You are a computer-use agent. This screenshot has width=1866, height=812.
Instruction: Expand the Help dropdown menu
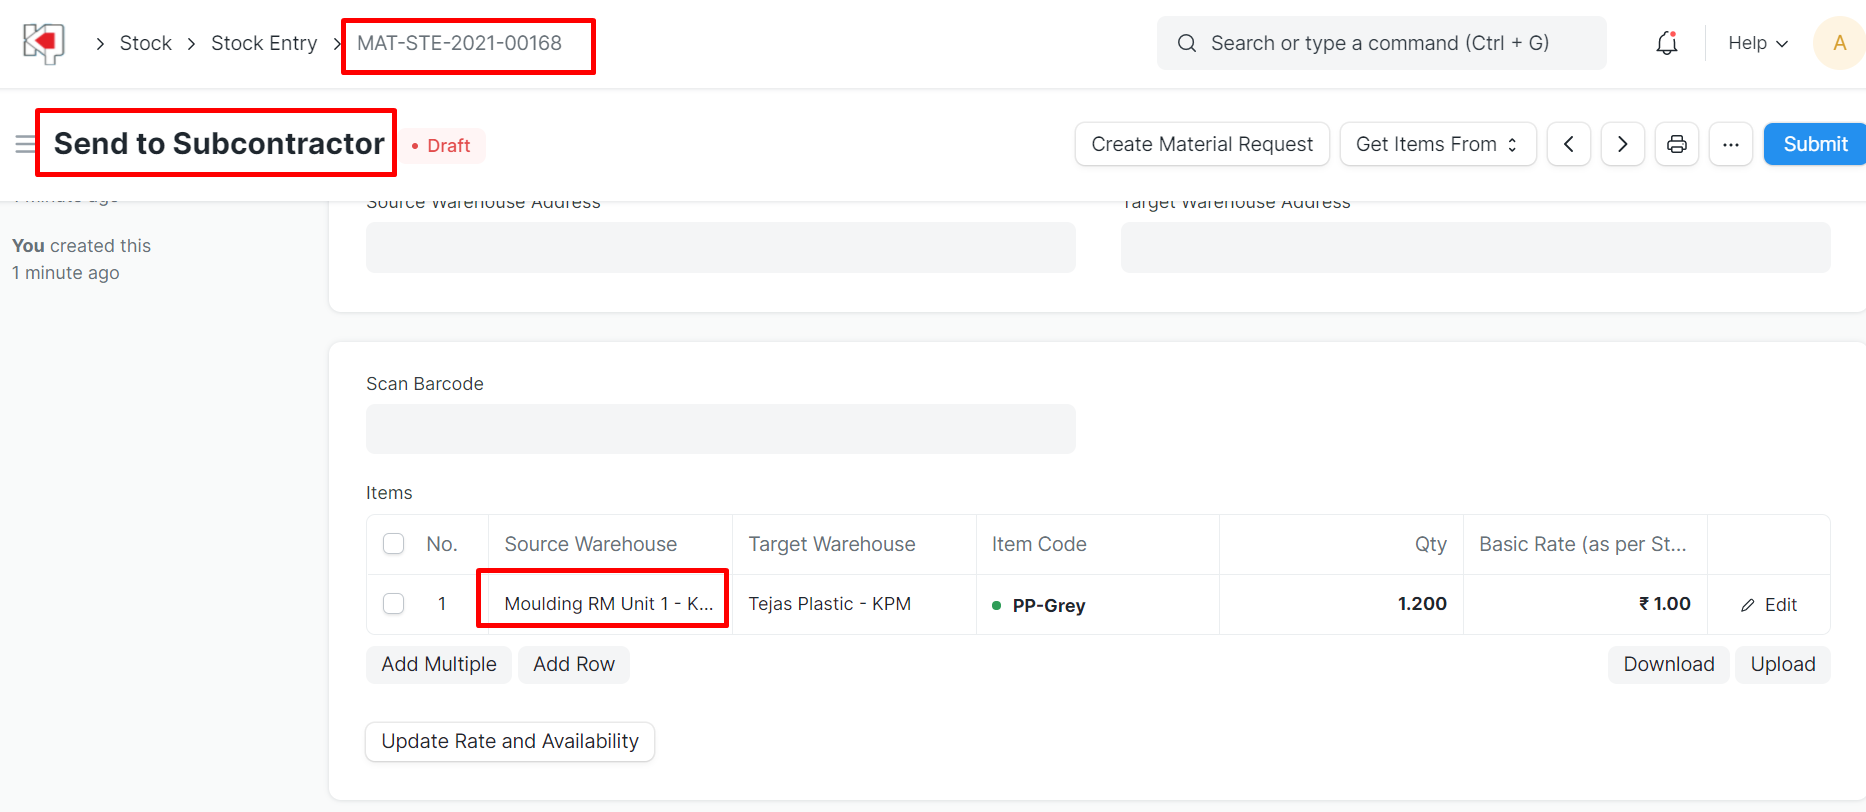coord(1757,43)
